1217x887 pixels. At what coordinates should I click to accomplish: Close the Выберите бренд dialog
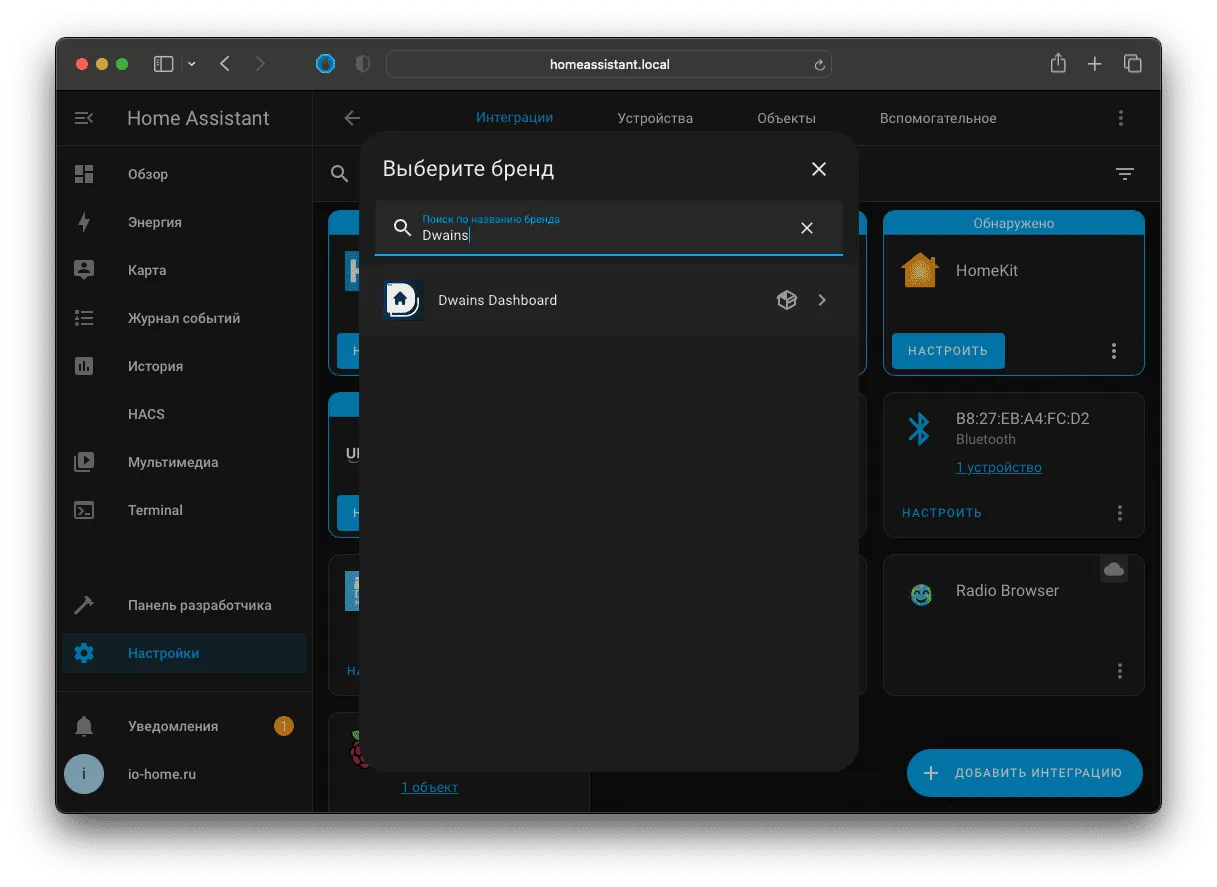pos(819,169)
